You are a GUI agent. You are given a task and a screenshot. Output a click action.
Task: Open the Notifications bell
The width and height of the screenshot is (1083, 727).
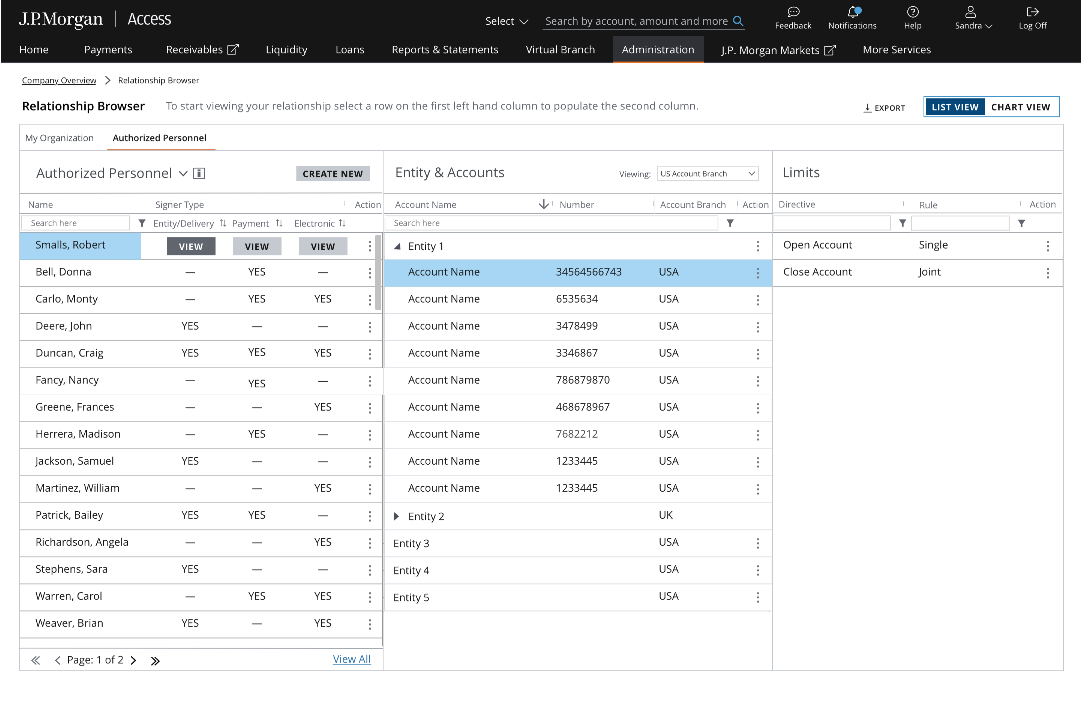click(x=853, y=12)
